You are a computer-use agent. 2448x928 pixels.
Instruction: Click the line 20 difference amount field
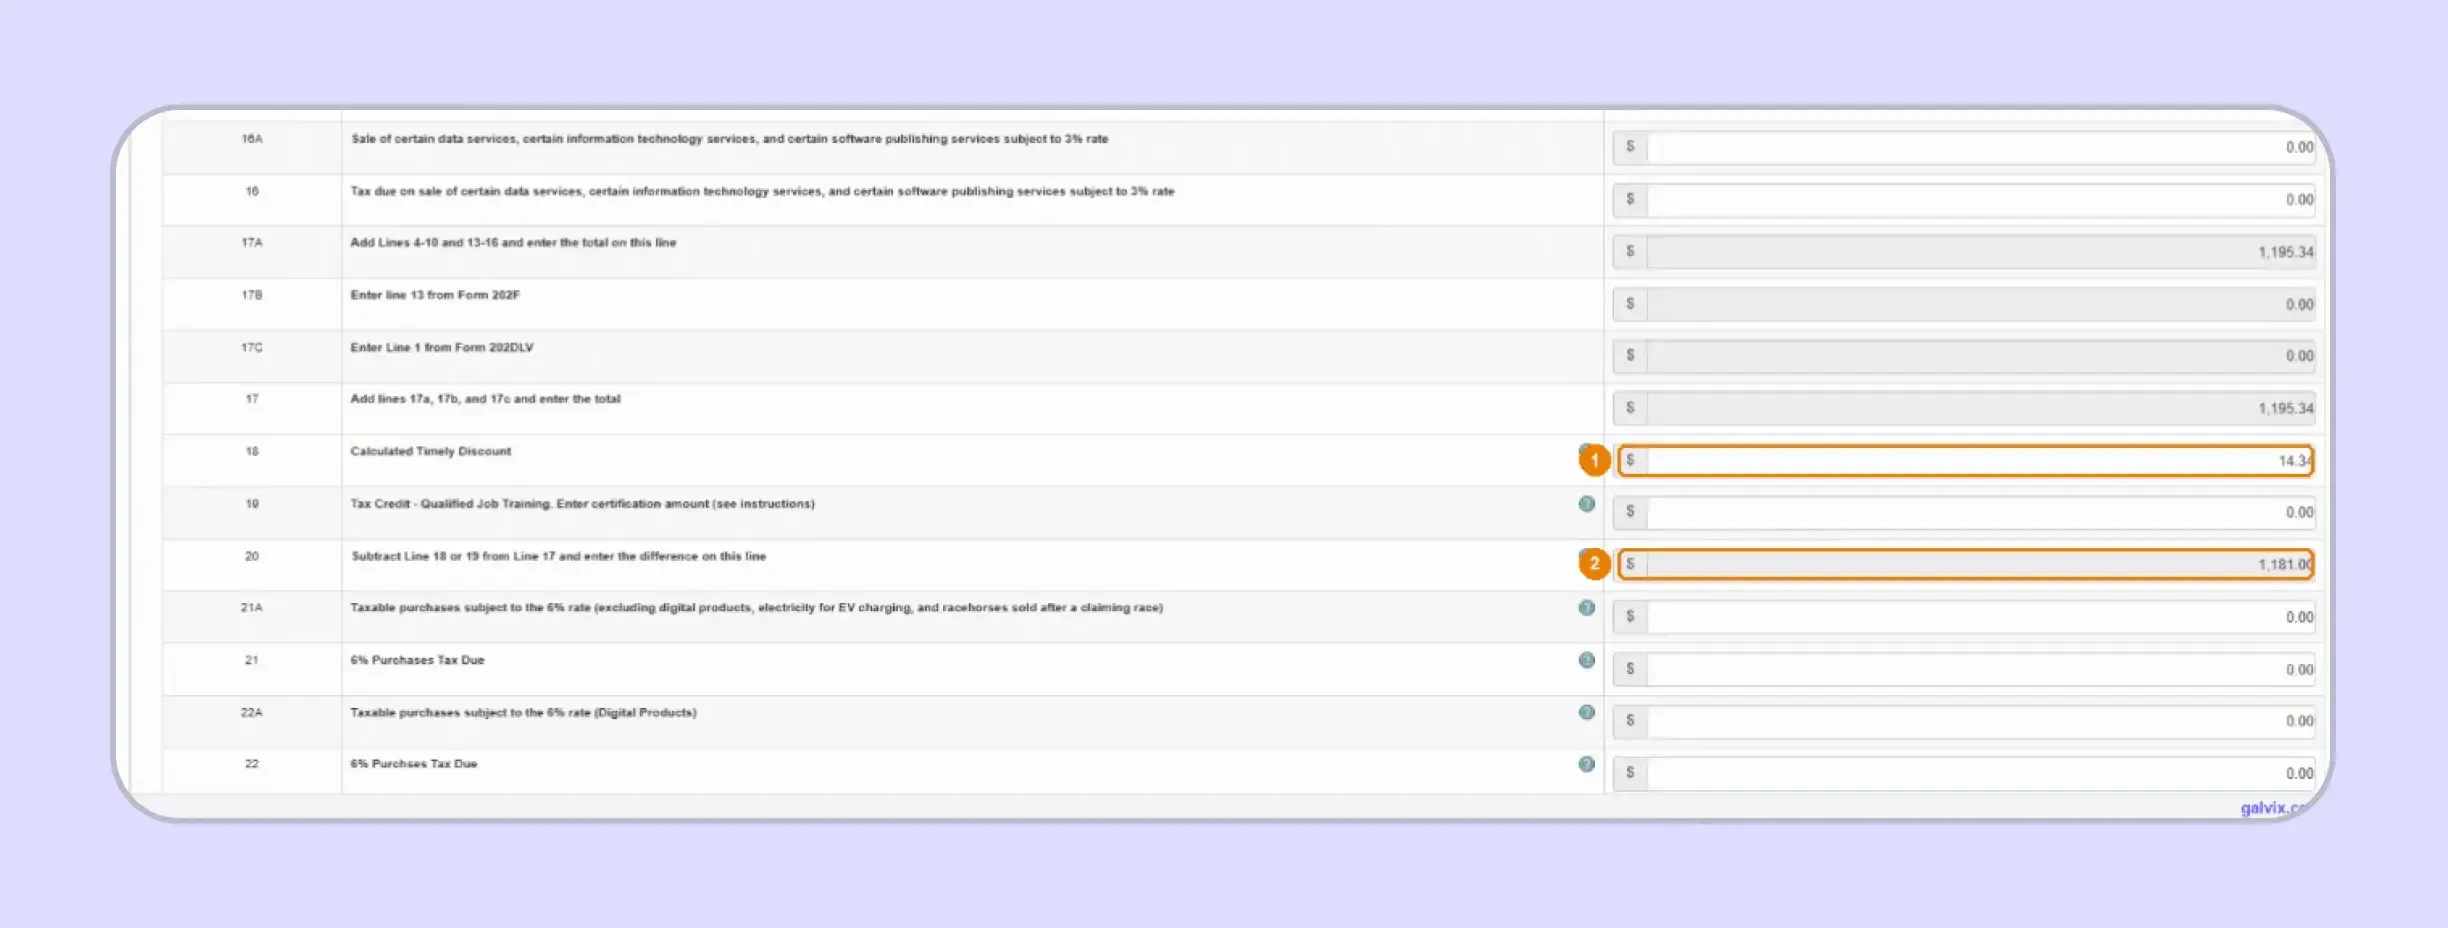[x=1979, y=564]
